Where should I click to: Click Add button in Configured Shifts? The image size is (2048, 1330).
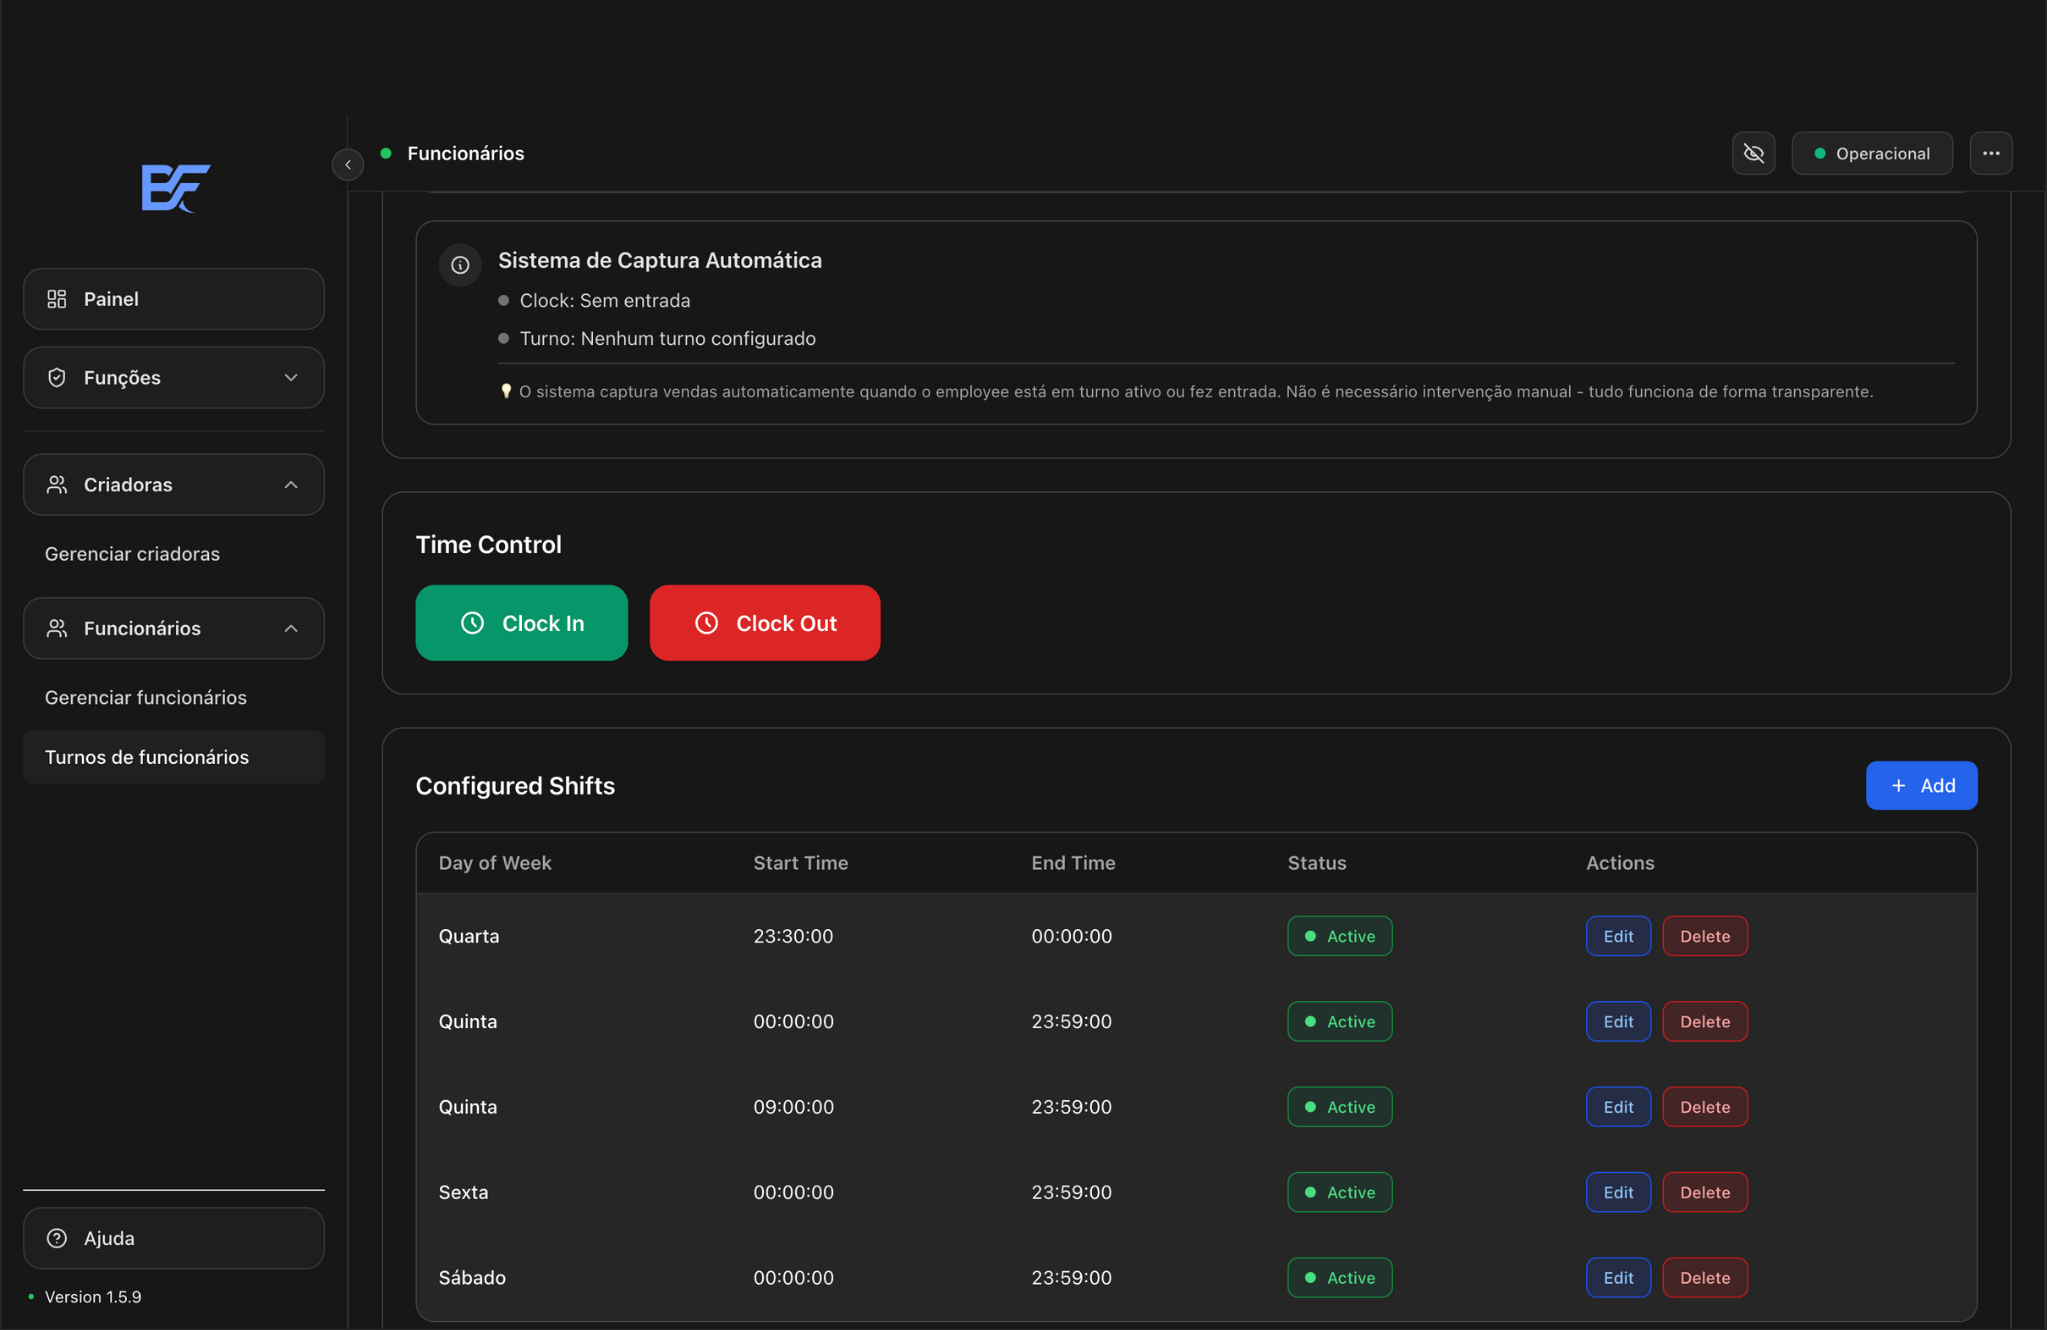coord(1920,786)
